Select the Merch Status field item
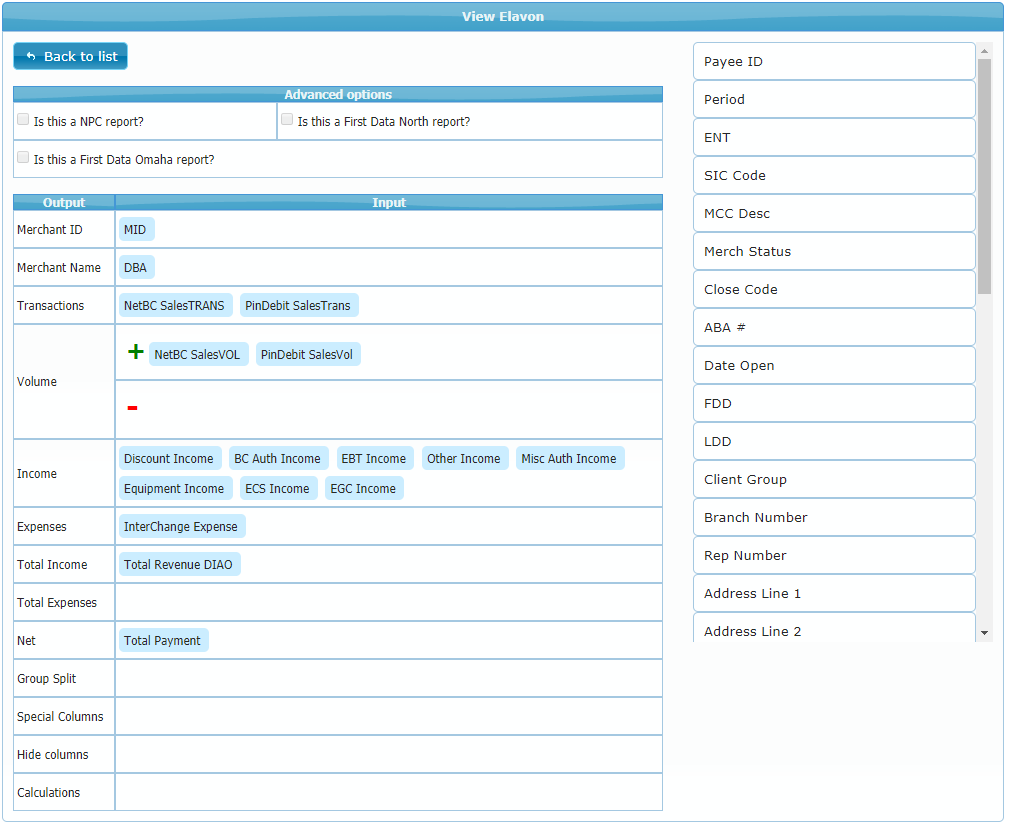This screenshot has width=1009, height=825. tap(834, 252)
